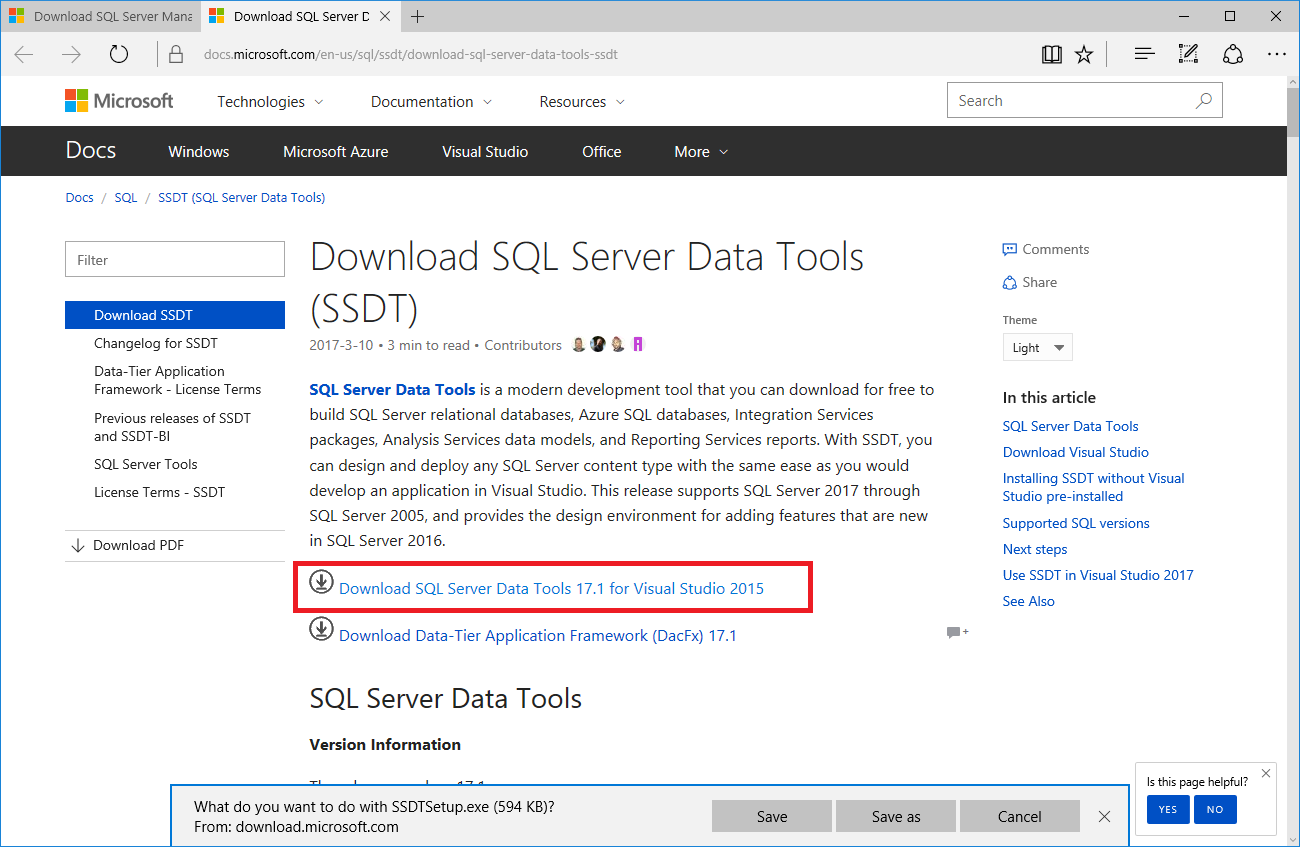Expand the Documentation dropdown menu
Image resolution: width=1300 pixels, height=847 pixels.
(x=431, y=101)
